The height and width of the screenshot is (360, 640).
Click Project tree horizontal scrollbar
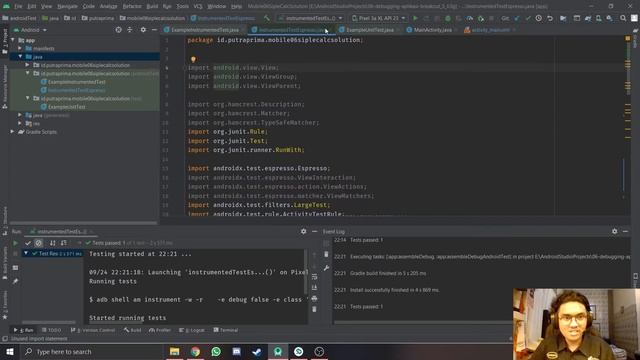pyautogui.click(x=83, y=223)
